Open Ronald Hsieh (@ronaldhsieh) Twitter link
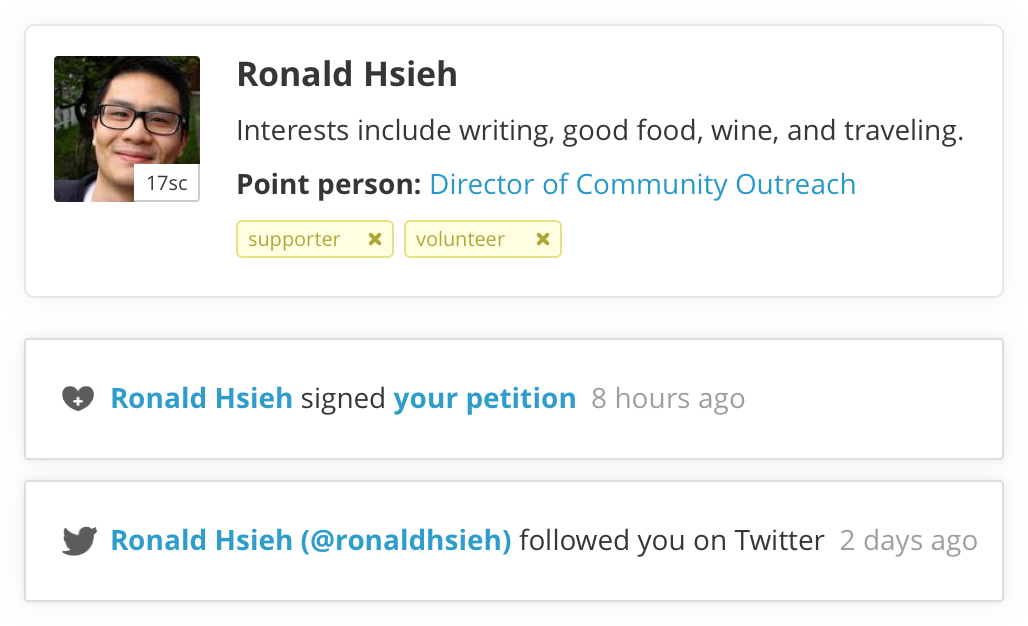The width and height of the screenshot is (1028, 626). [311, 541]
